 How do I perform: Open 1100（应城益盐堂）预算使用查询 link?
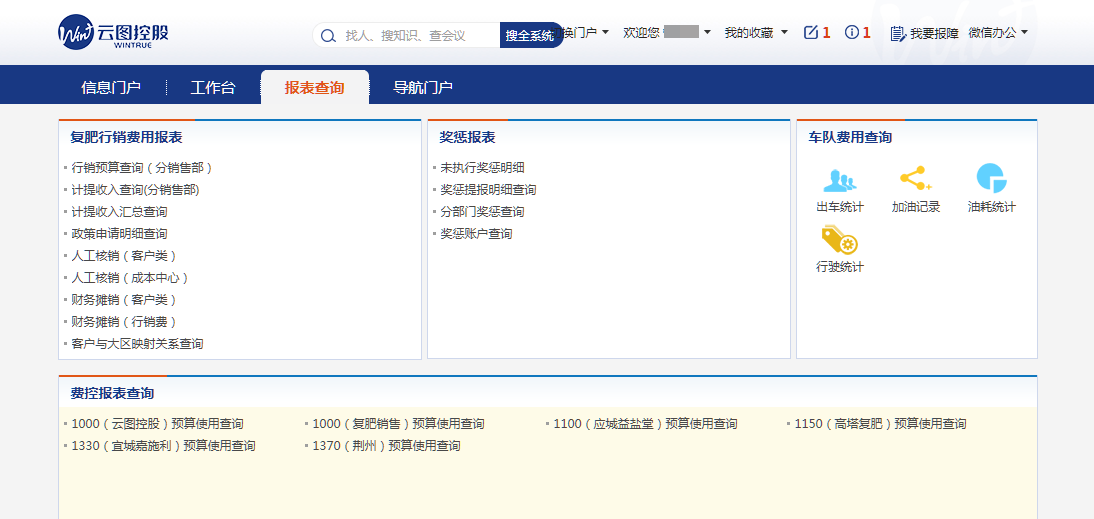[x=645, y=424]
